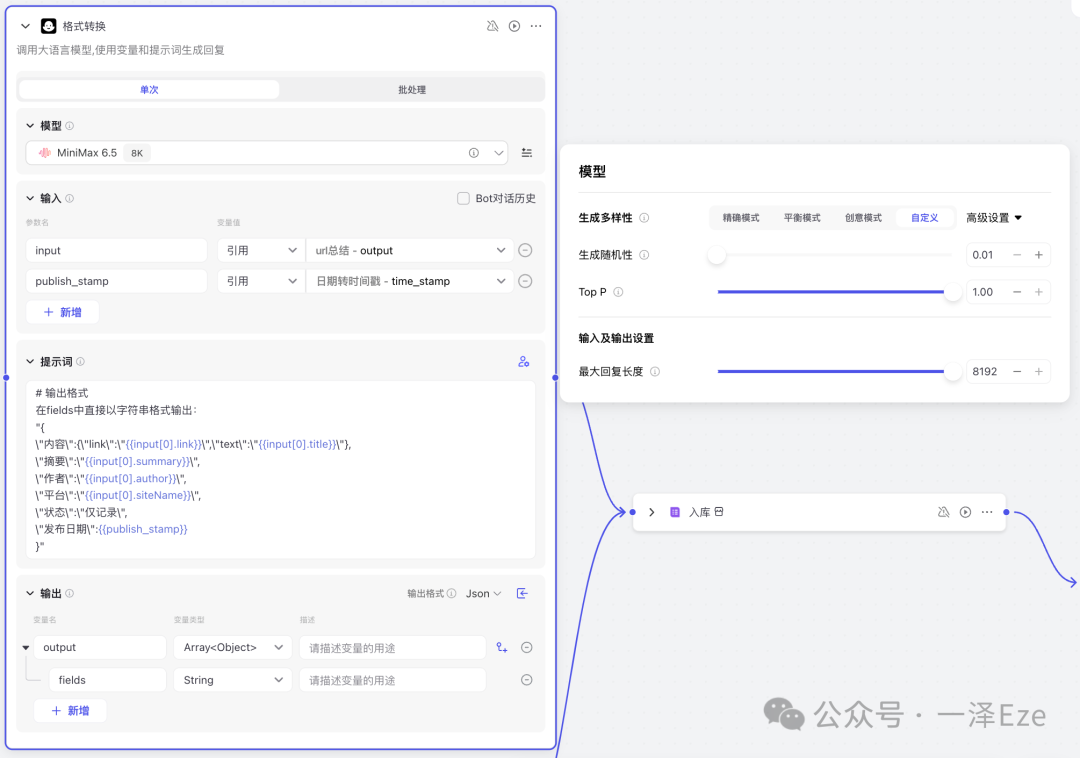Viewport: 1080px width, 758px height.
Task: Click the 格式转换 node avatar icon
Action: coord(48,26)
